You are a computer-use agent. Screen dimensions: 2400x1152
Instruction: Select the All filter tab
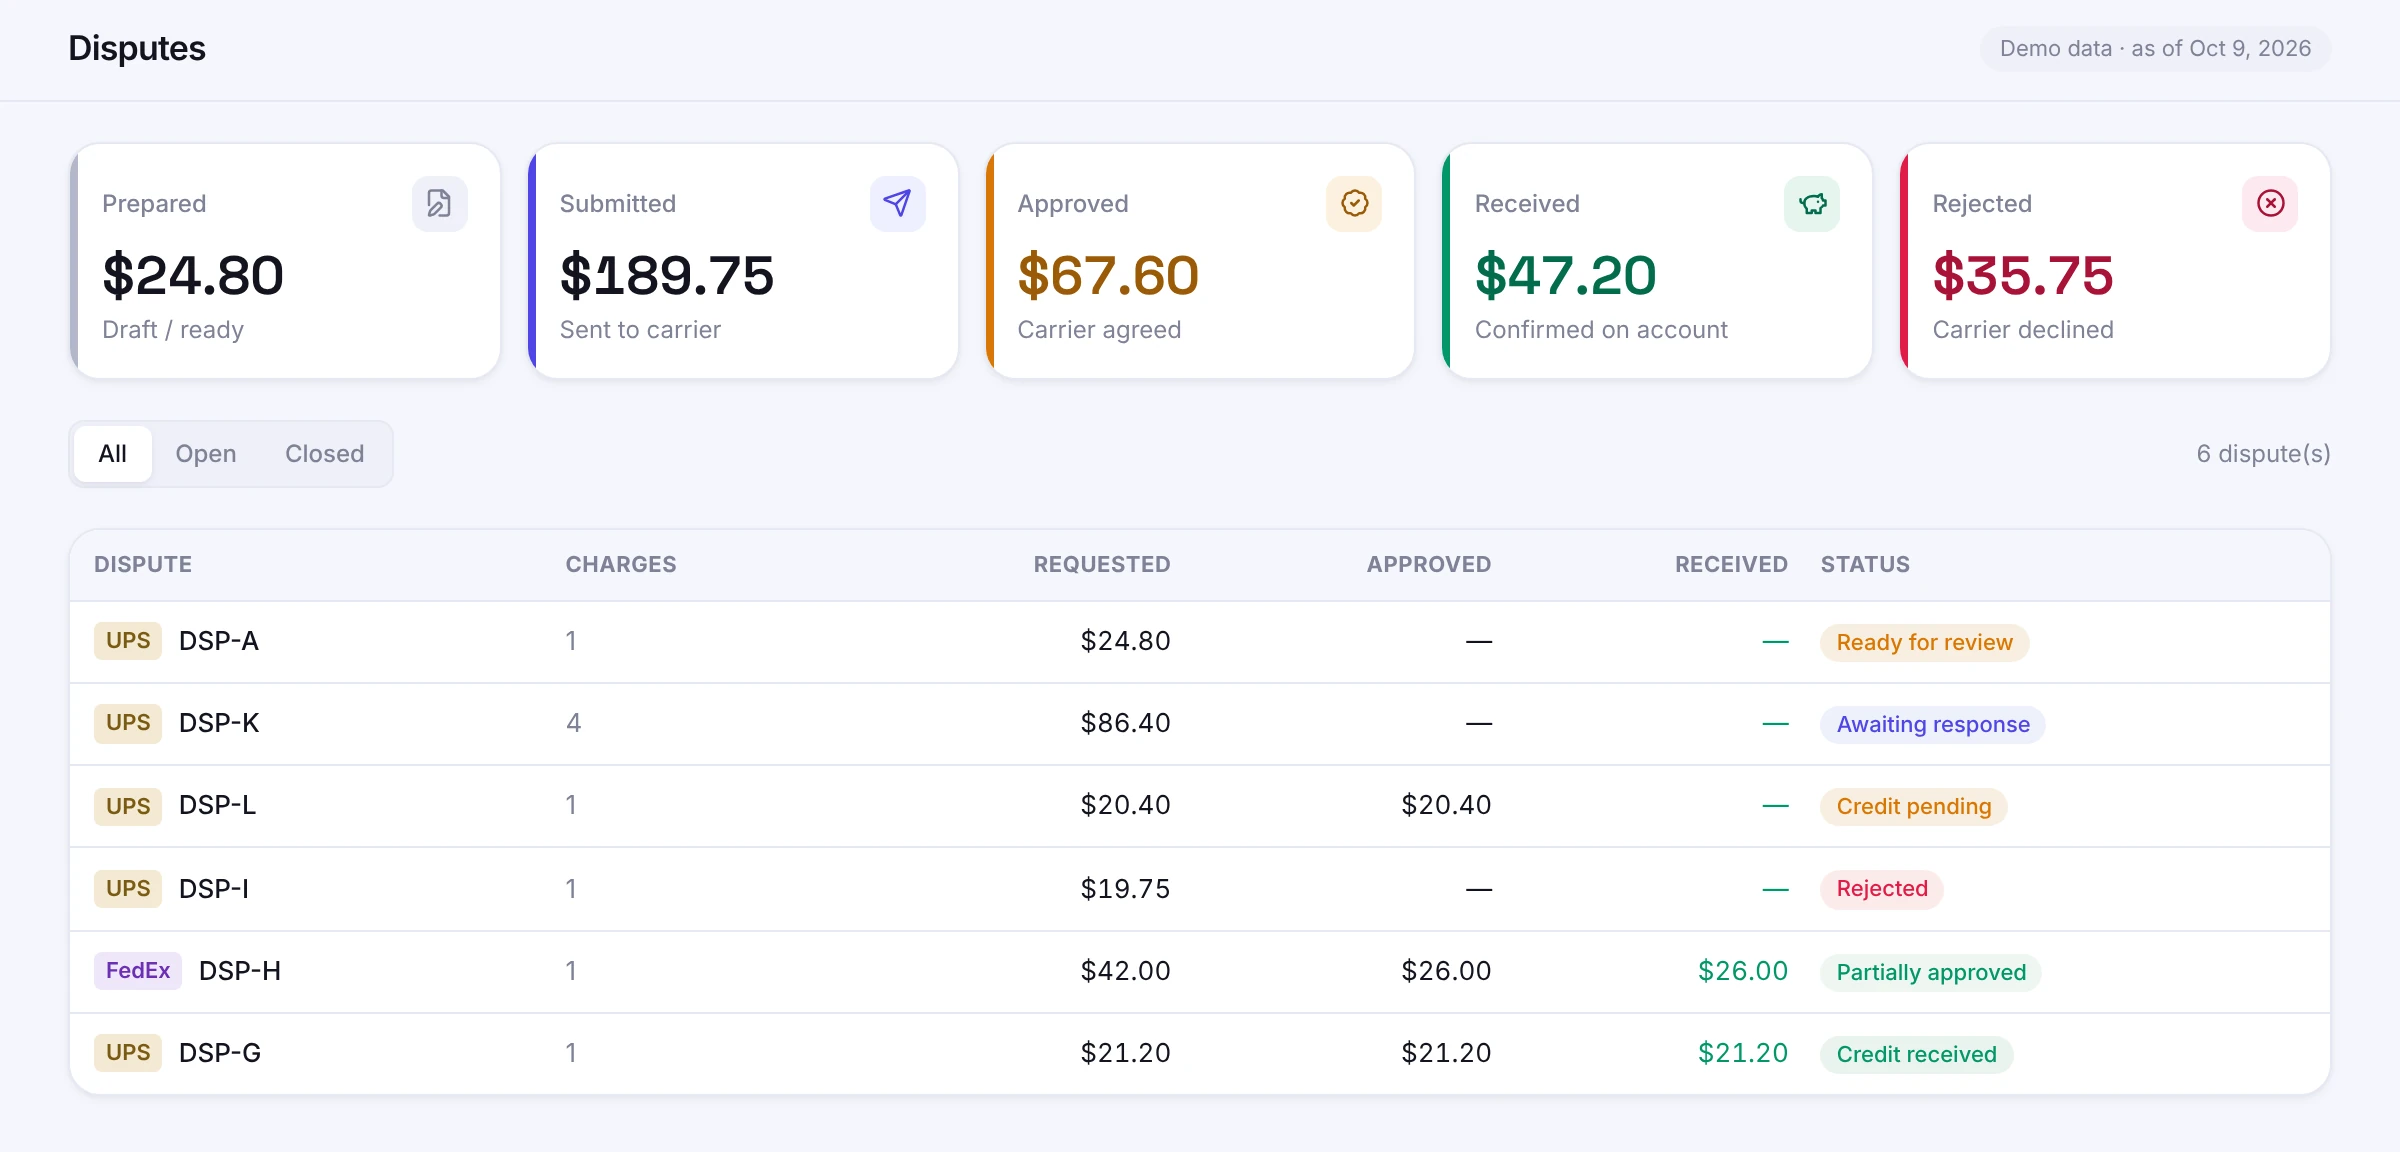coord(113,454)
